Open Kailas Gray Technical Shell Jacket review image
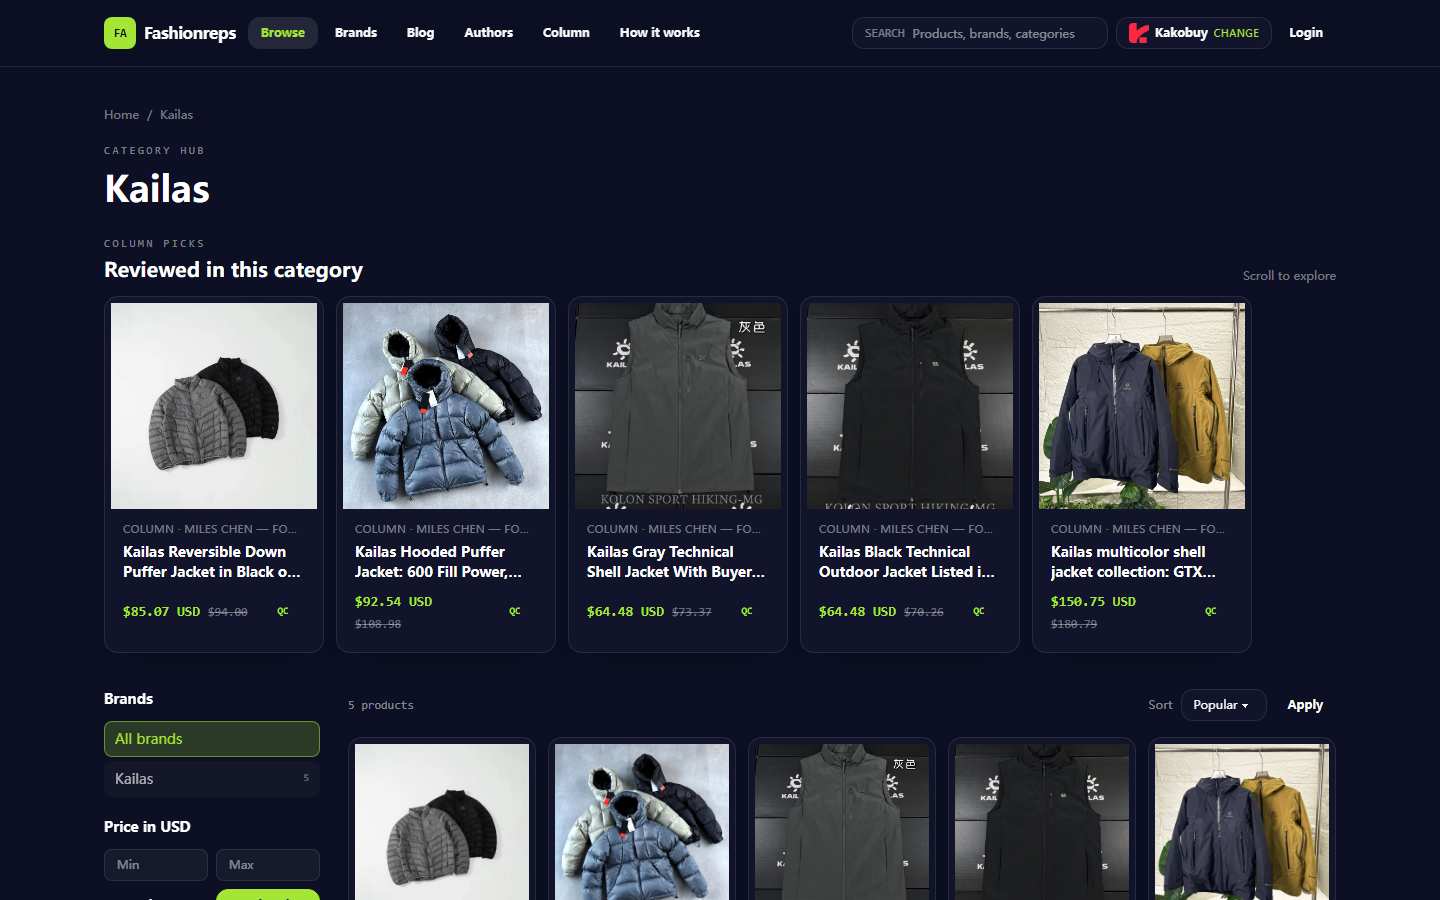1440x900 pixels. click(x=678, y=406)
